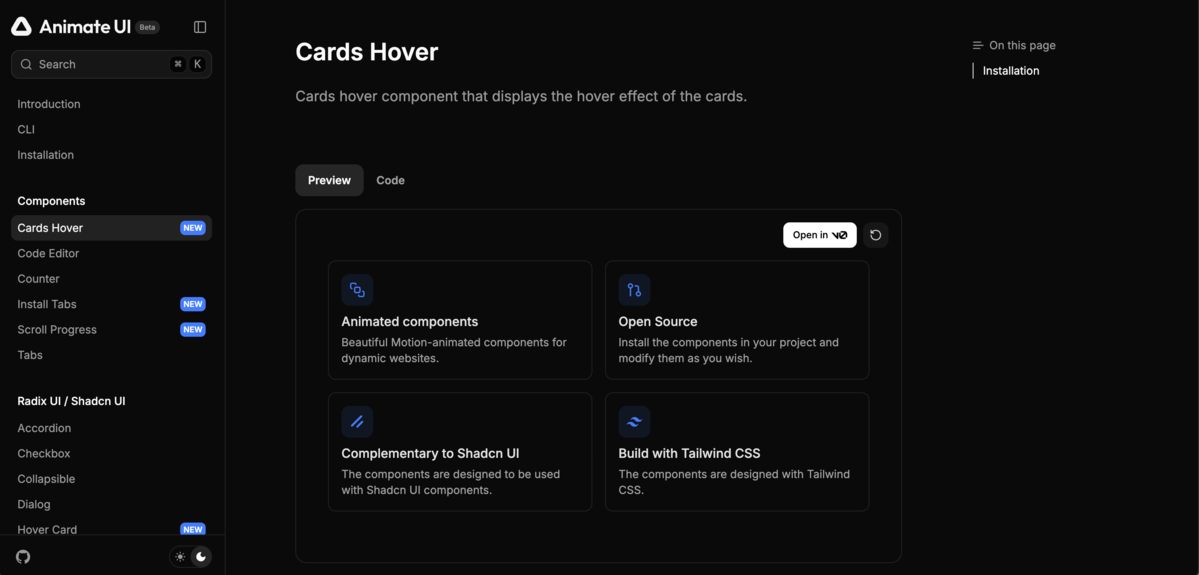Click the Open Source card title
The width and height of the screenshot is (1199, 575).
point(658,322)
